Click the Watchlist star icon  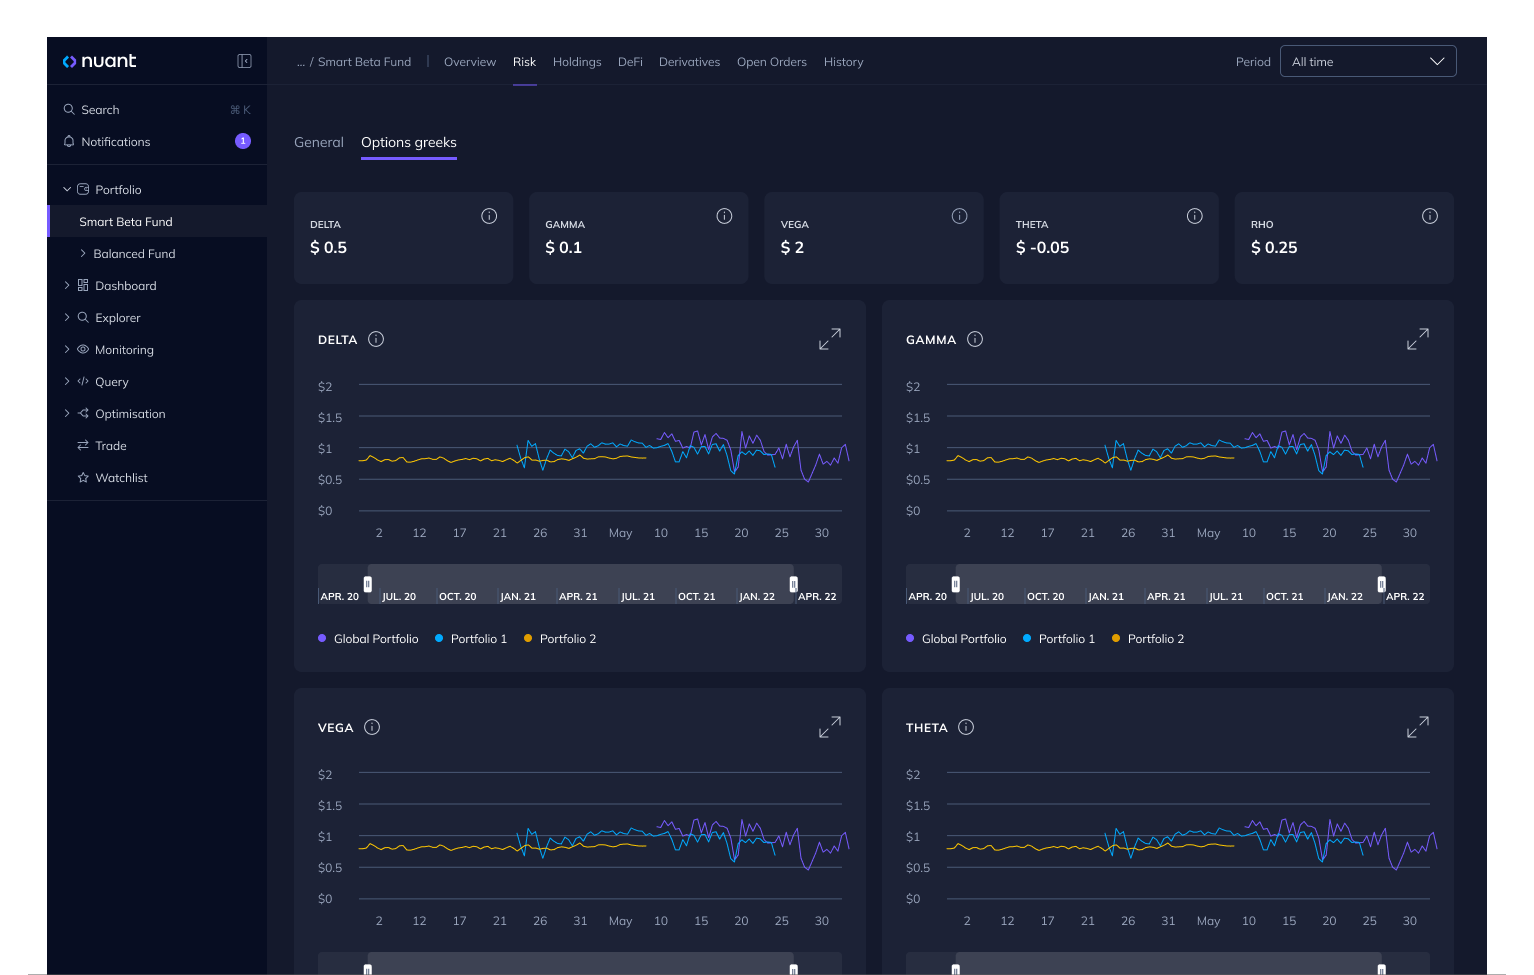pyautogui.click(x=83, y=477)
